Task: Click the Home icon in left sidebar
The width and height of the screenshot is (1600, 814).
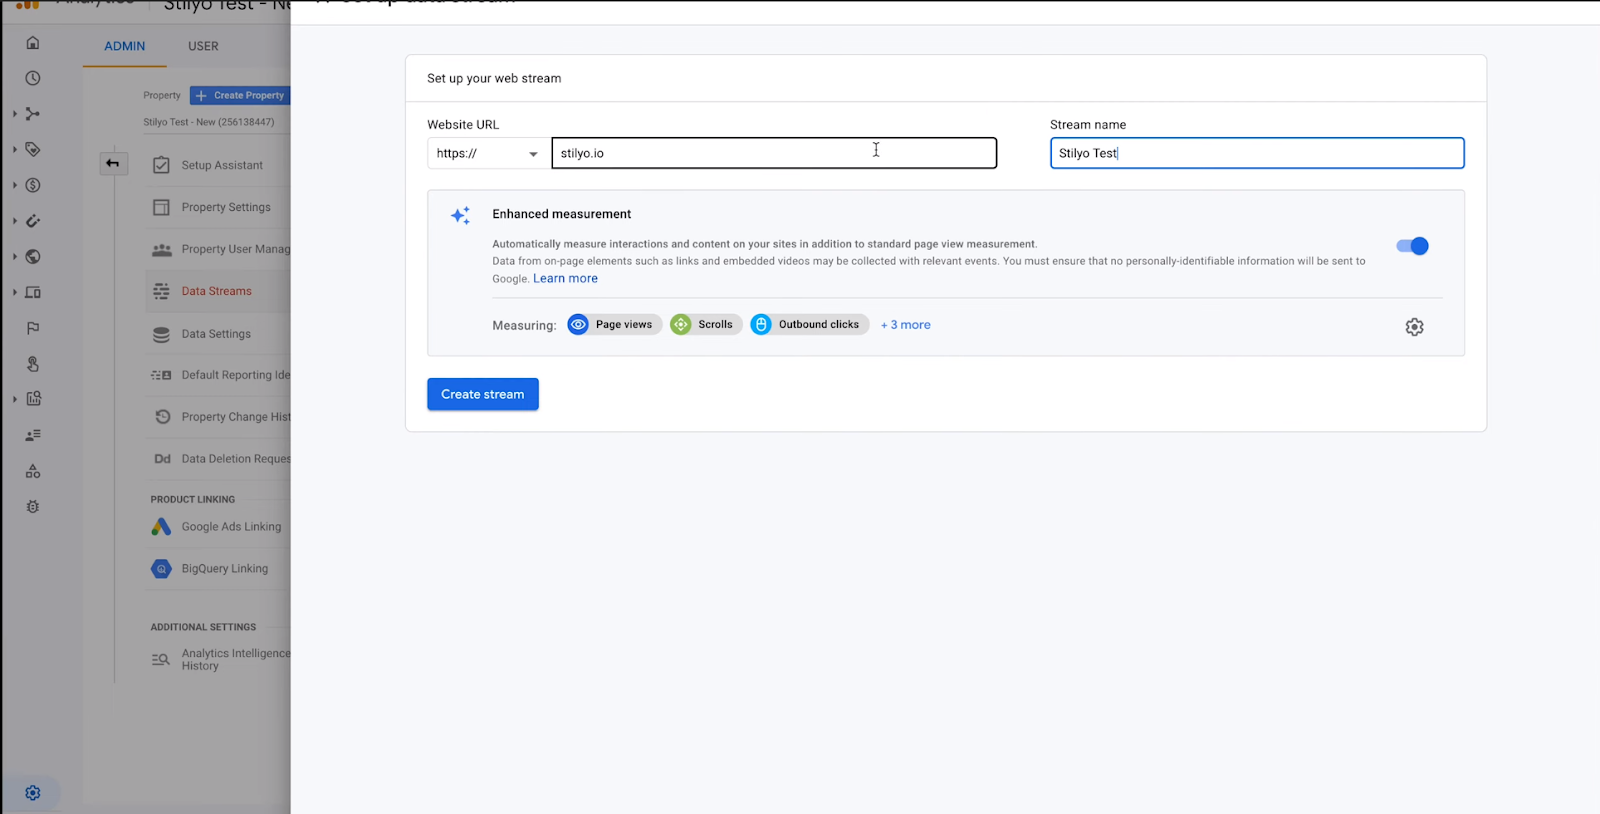Action: 33,43
